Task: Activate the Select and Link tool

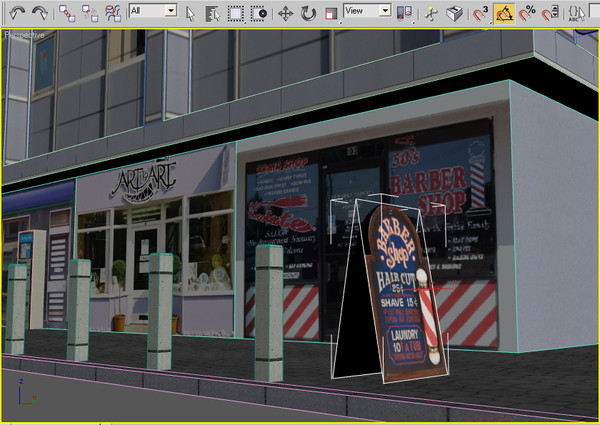Action: click(67, 13)
